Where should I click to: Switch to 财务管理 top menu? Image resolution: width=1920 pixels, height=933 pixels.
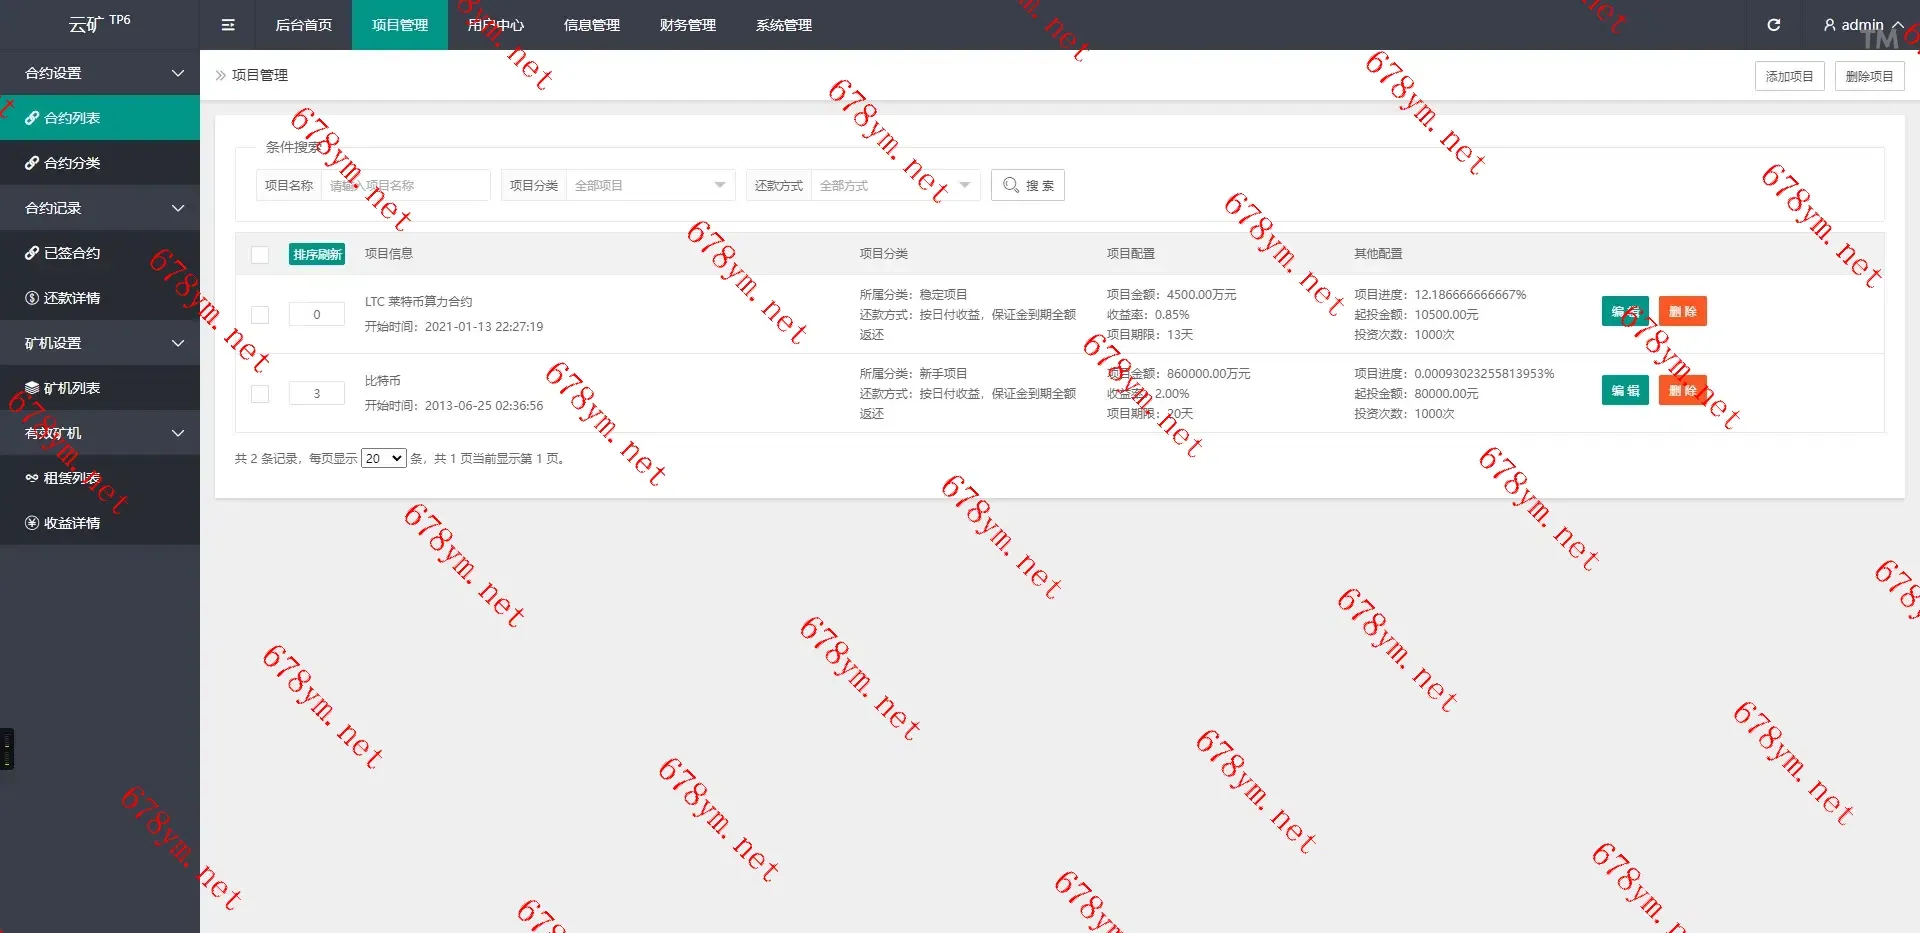(x=687, y=25)
